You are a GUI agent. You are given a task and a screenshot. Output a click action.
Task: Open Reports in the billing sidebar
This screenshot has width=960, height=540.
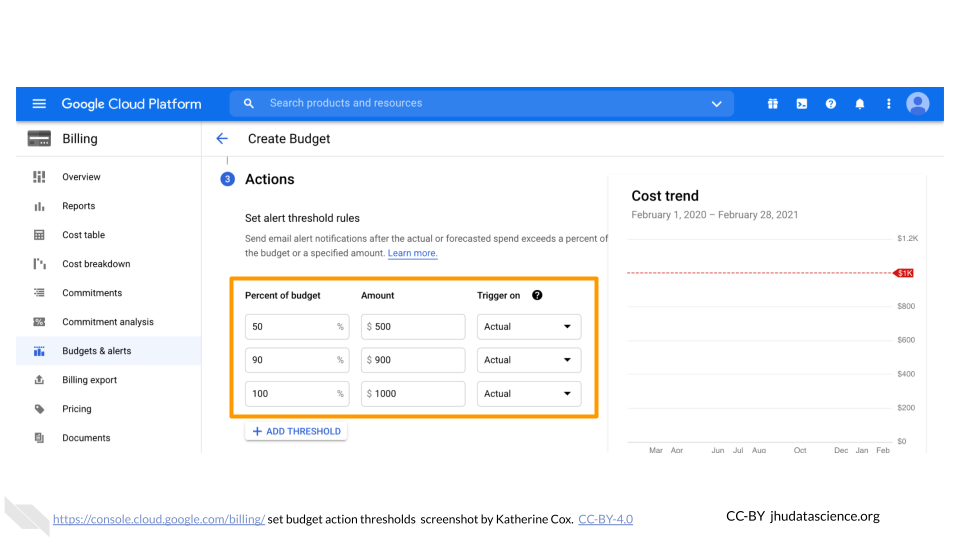[x=78, y=206]
